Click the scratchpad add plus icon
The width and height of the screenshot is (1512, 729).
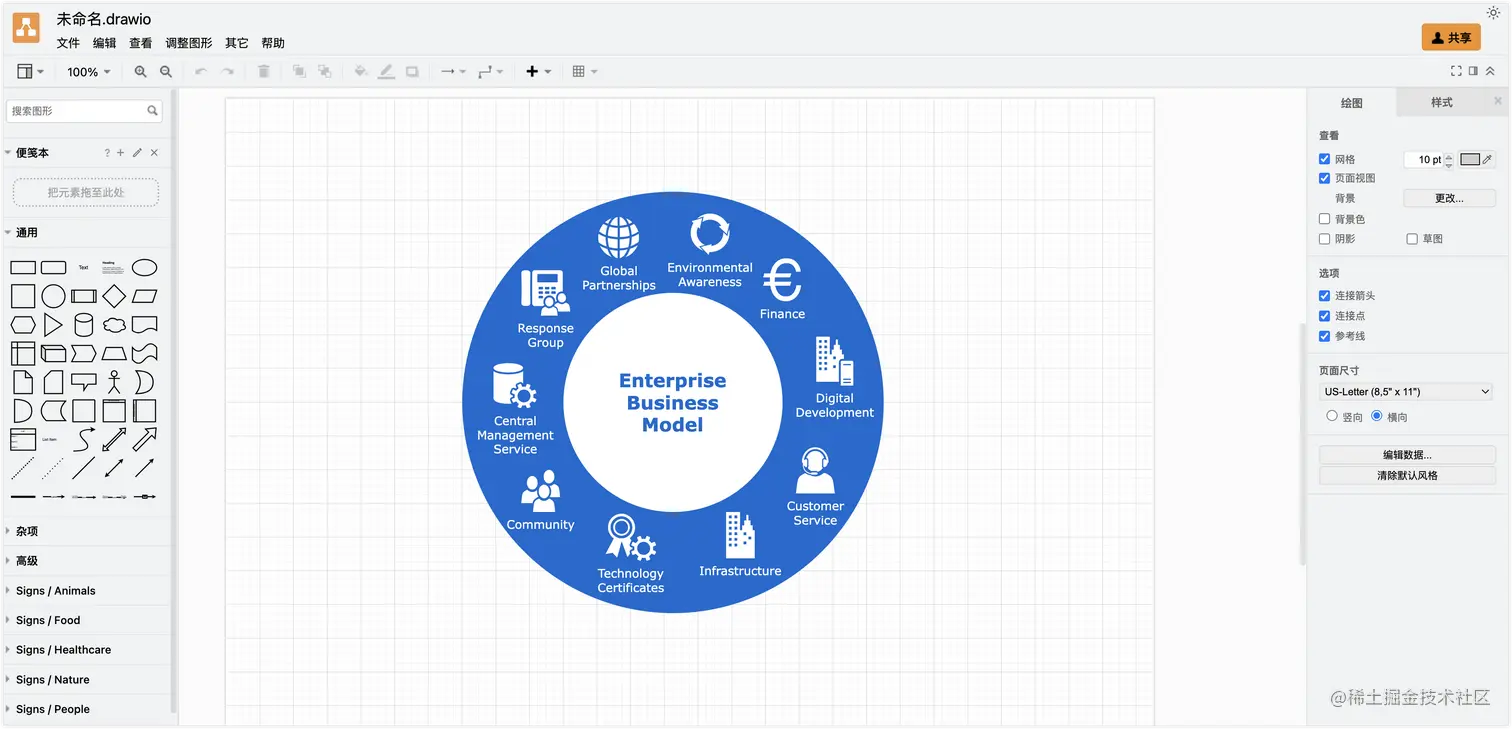(x=121, y=153)
